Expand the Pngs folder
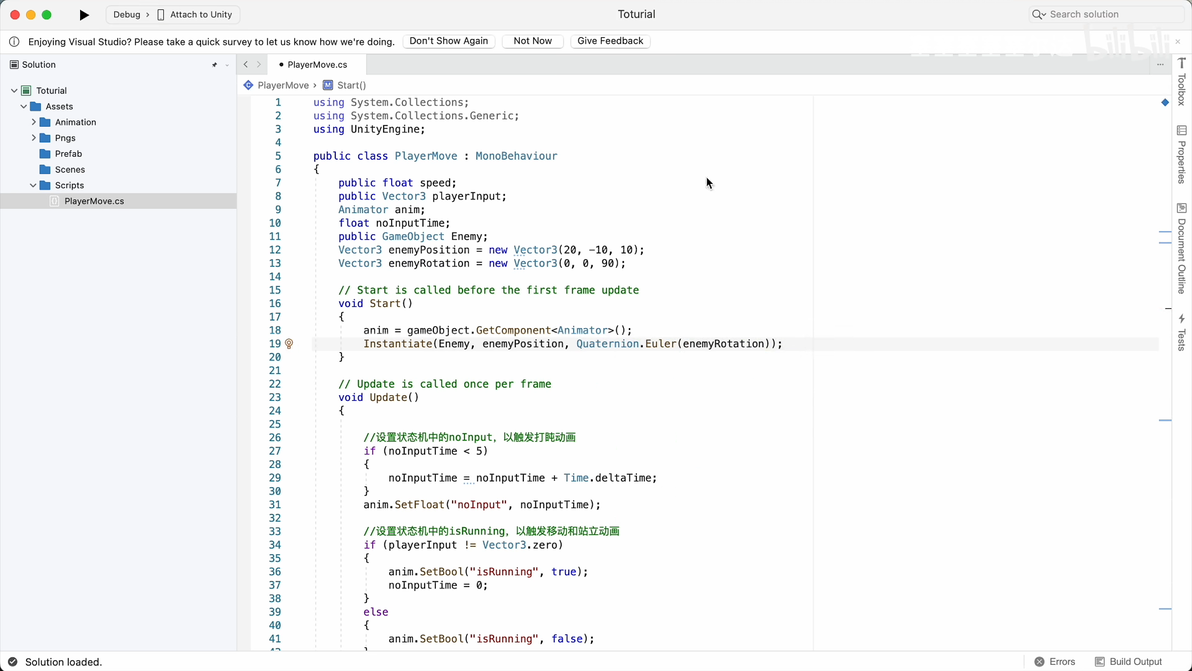 [x=33, y=138]
